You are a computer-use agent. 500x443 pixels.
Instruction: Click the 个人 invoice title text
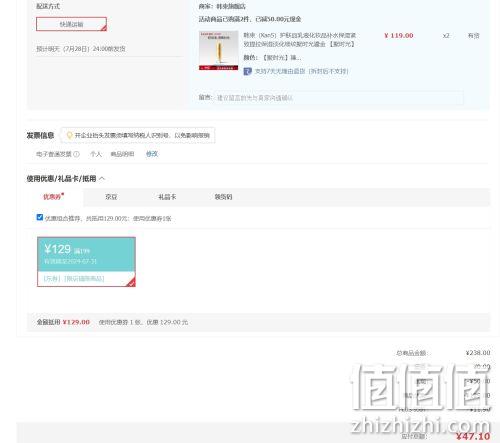[x=96, y=154]
